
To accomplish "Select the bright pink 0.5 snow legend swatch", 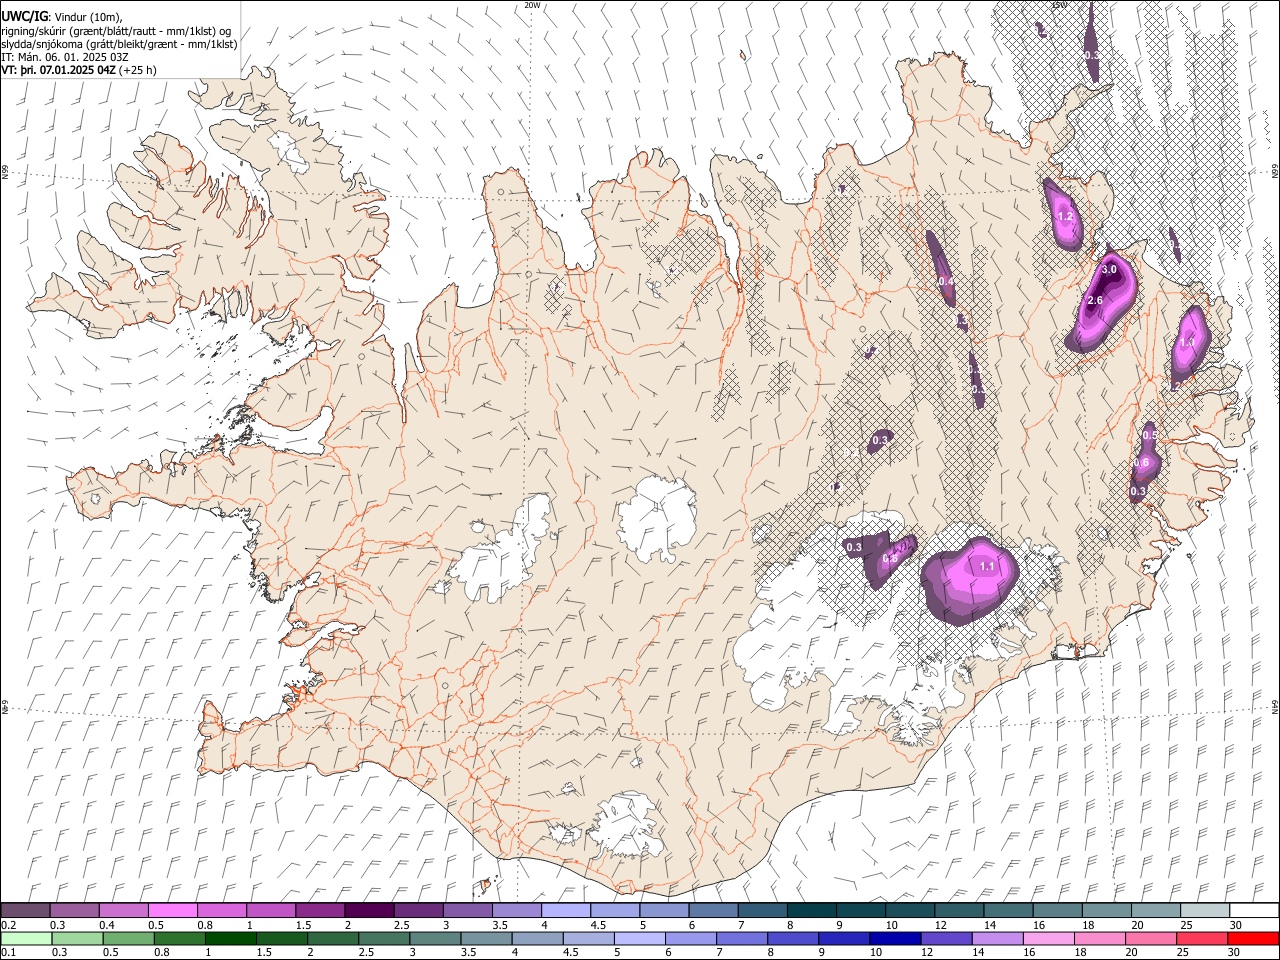I will [172, 910].
